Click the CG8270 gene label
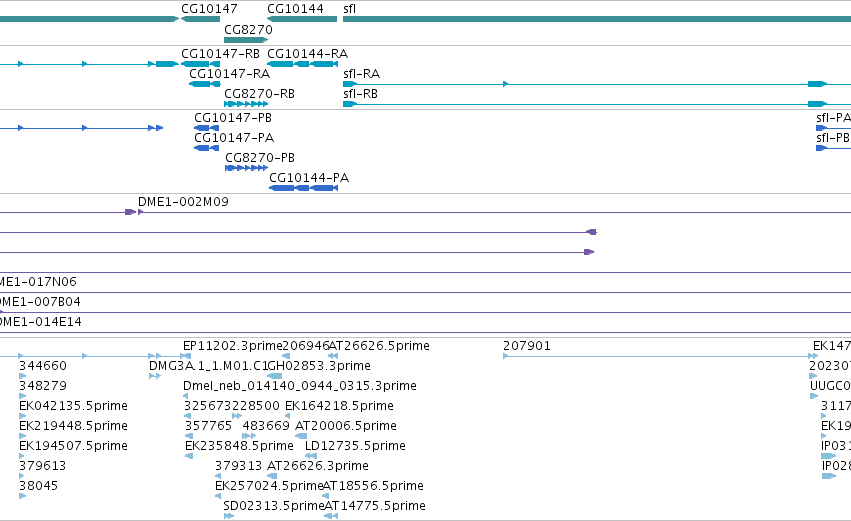851x521 pixels. (x=248, y=30)
